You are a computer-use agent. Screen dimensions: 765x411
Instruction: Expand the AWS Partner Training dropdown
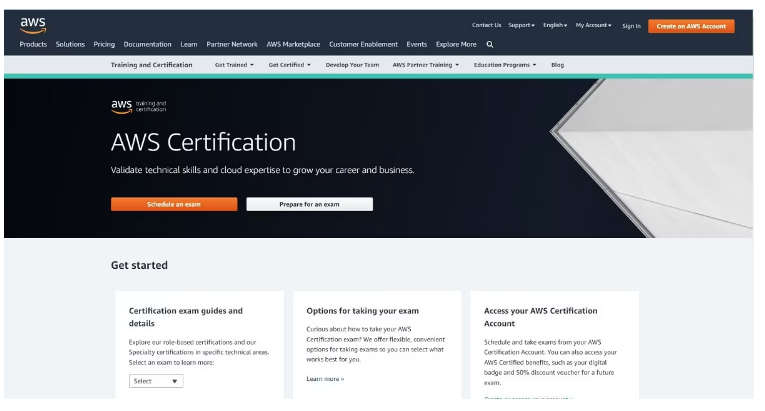pyautogui.click(x=425, y=65)
